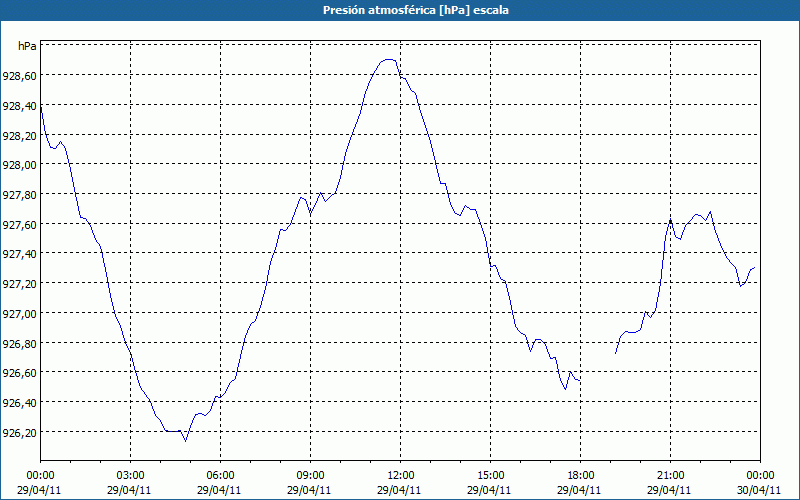Select the 927,60 y-axis label
The width and height of the screenshot is (800, 500).
tap(19, 224)
